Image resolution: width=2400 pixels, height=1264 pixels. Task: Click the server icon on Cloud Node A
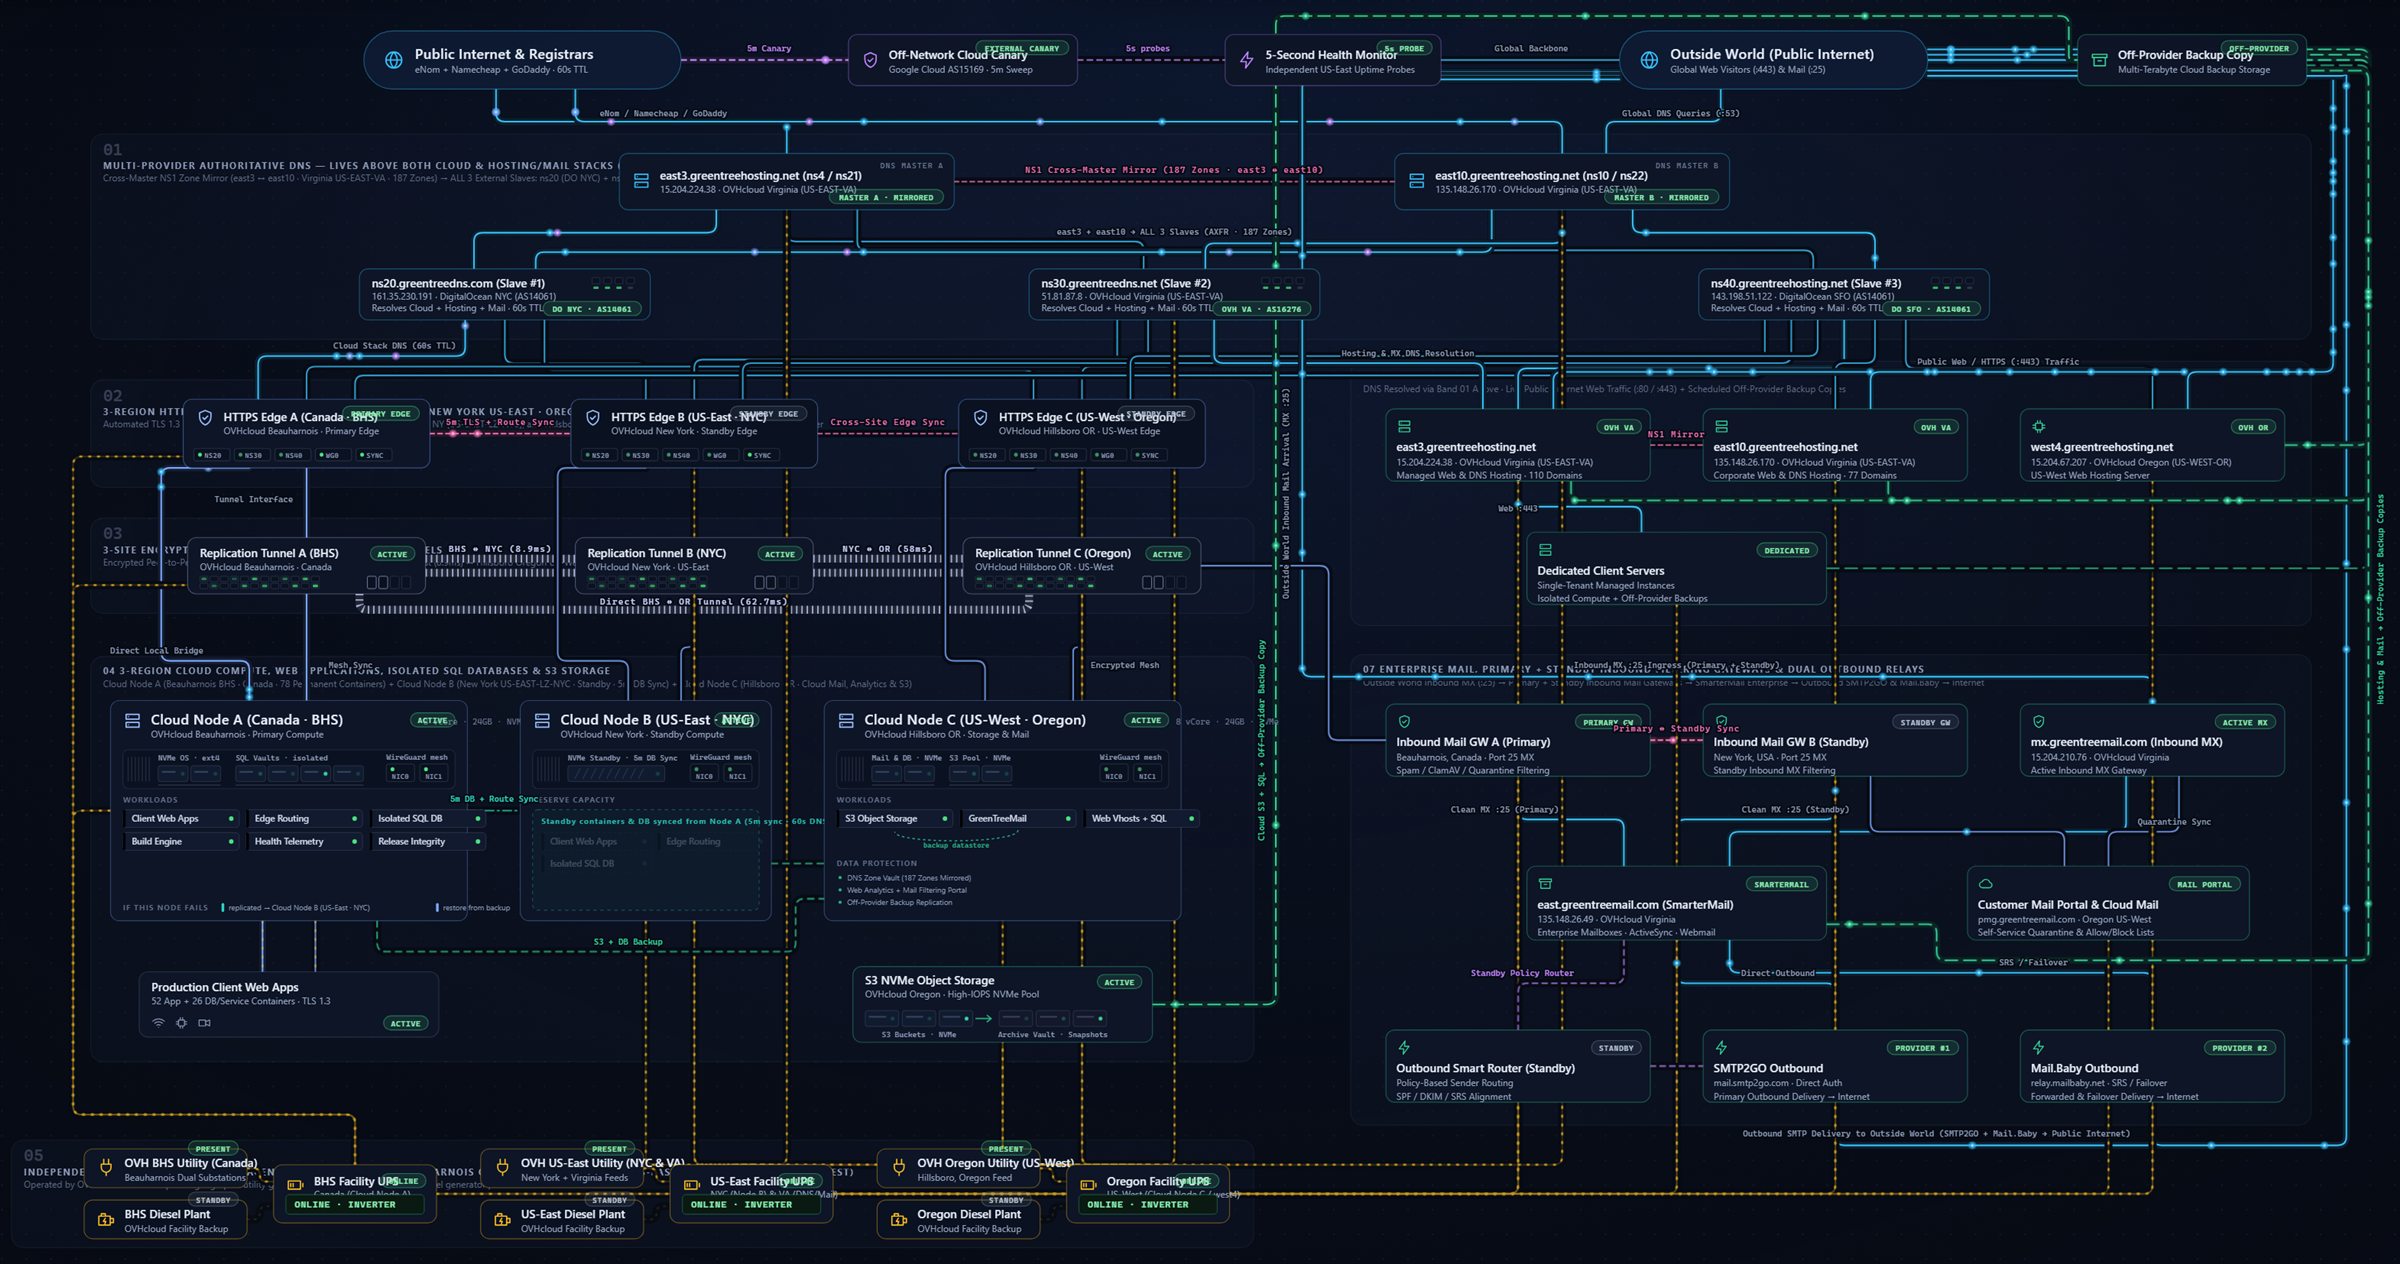pyautogui.click(x=132, y=720)
